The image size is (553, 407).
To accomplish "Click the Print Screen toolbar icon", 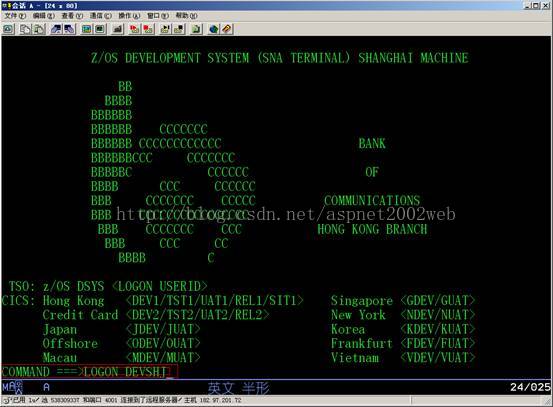I will (x=8, y=29).
